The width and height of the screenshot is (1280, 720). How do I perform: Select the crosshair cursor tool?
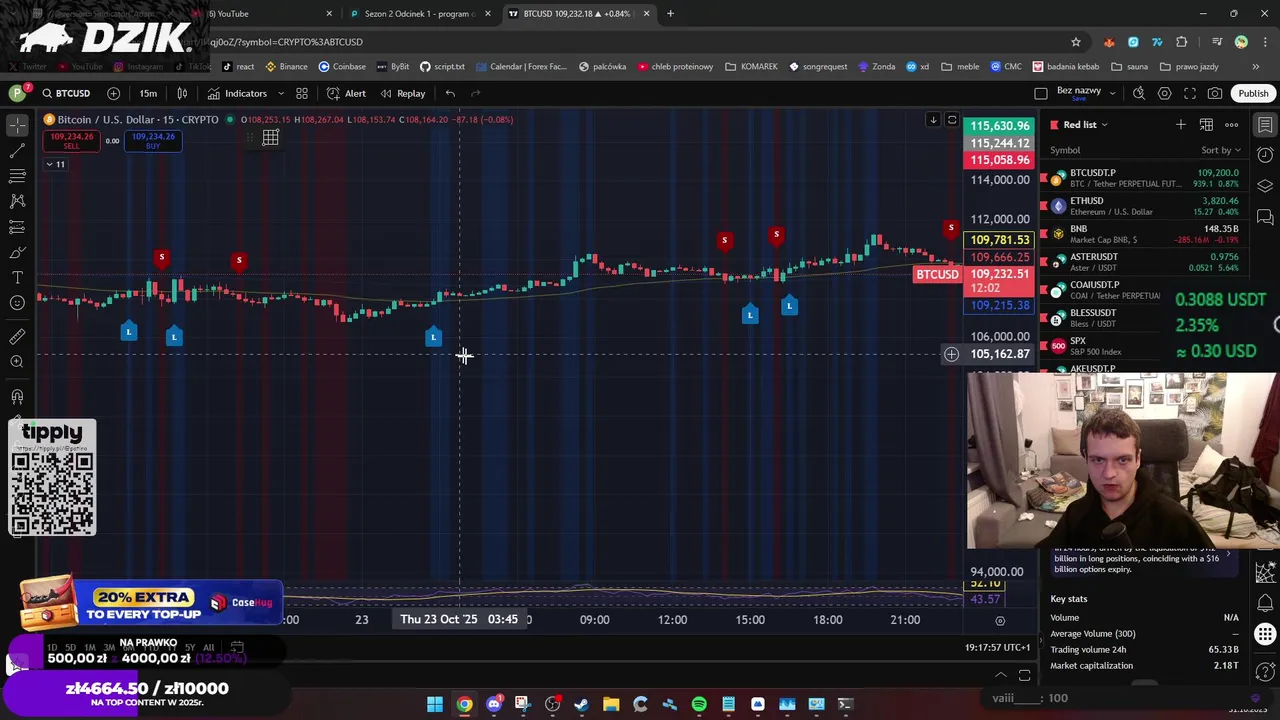coord(17,125)
